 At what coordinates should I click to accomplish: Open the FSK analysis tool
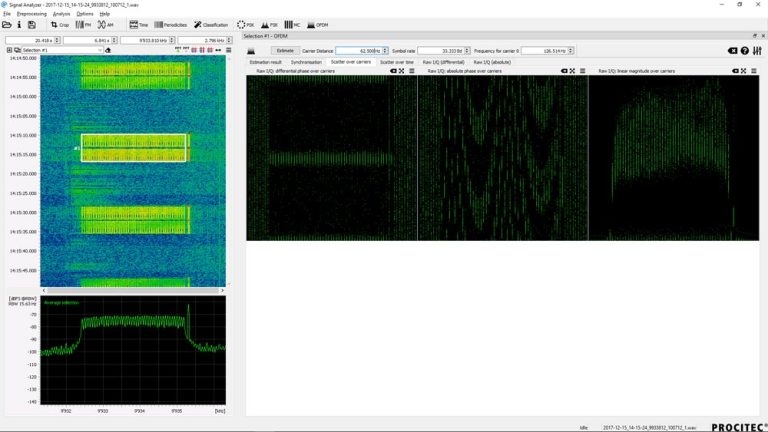click(269, 24)
